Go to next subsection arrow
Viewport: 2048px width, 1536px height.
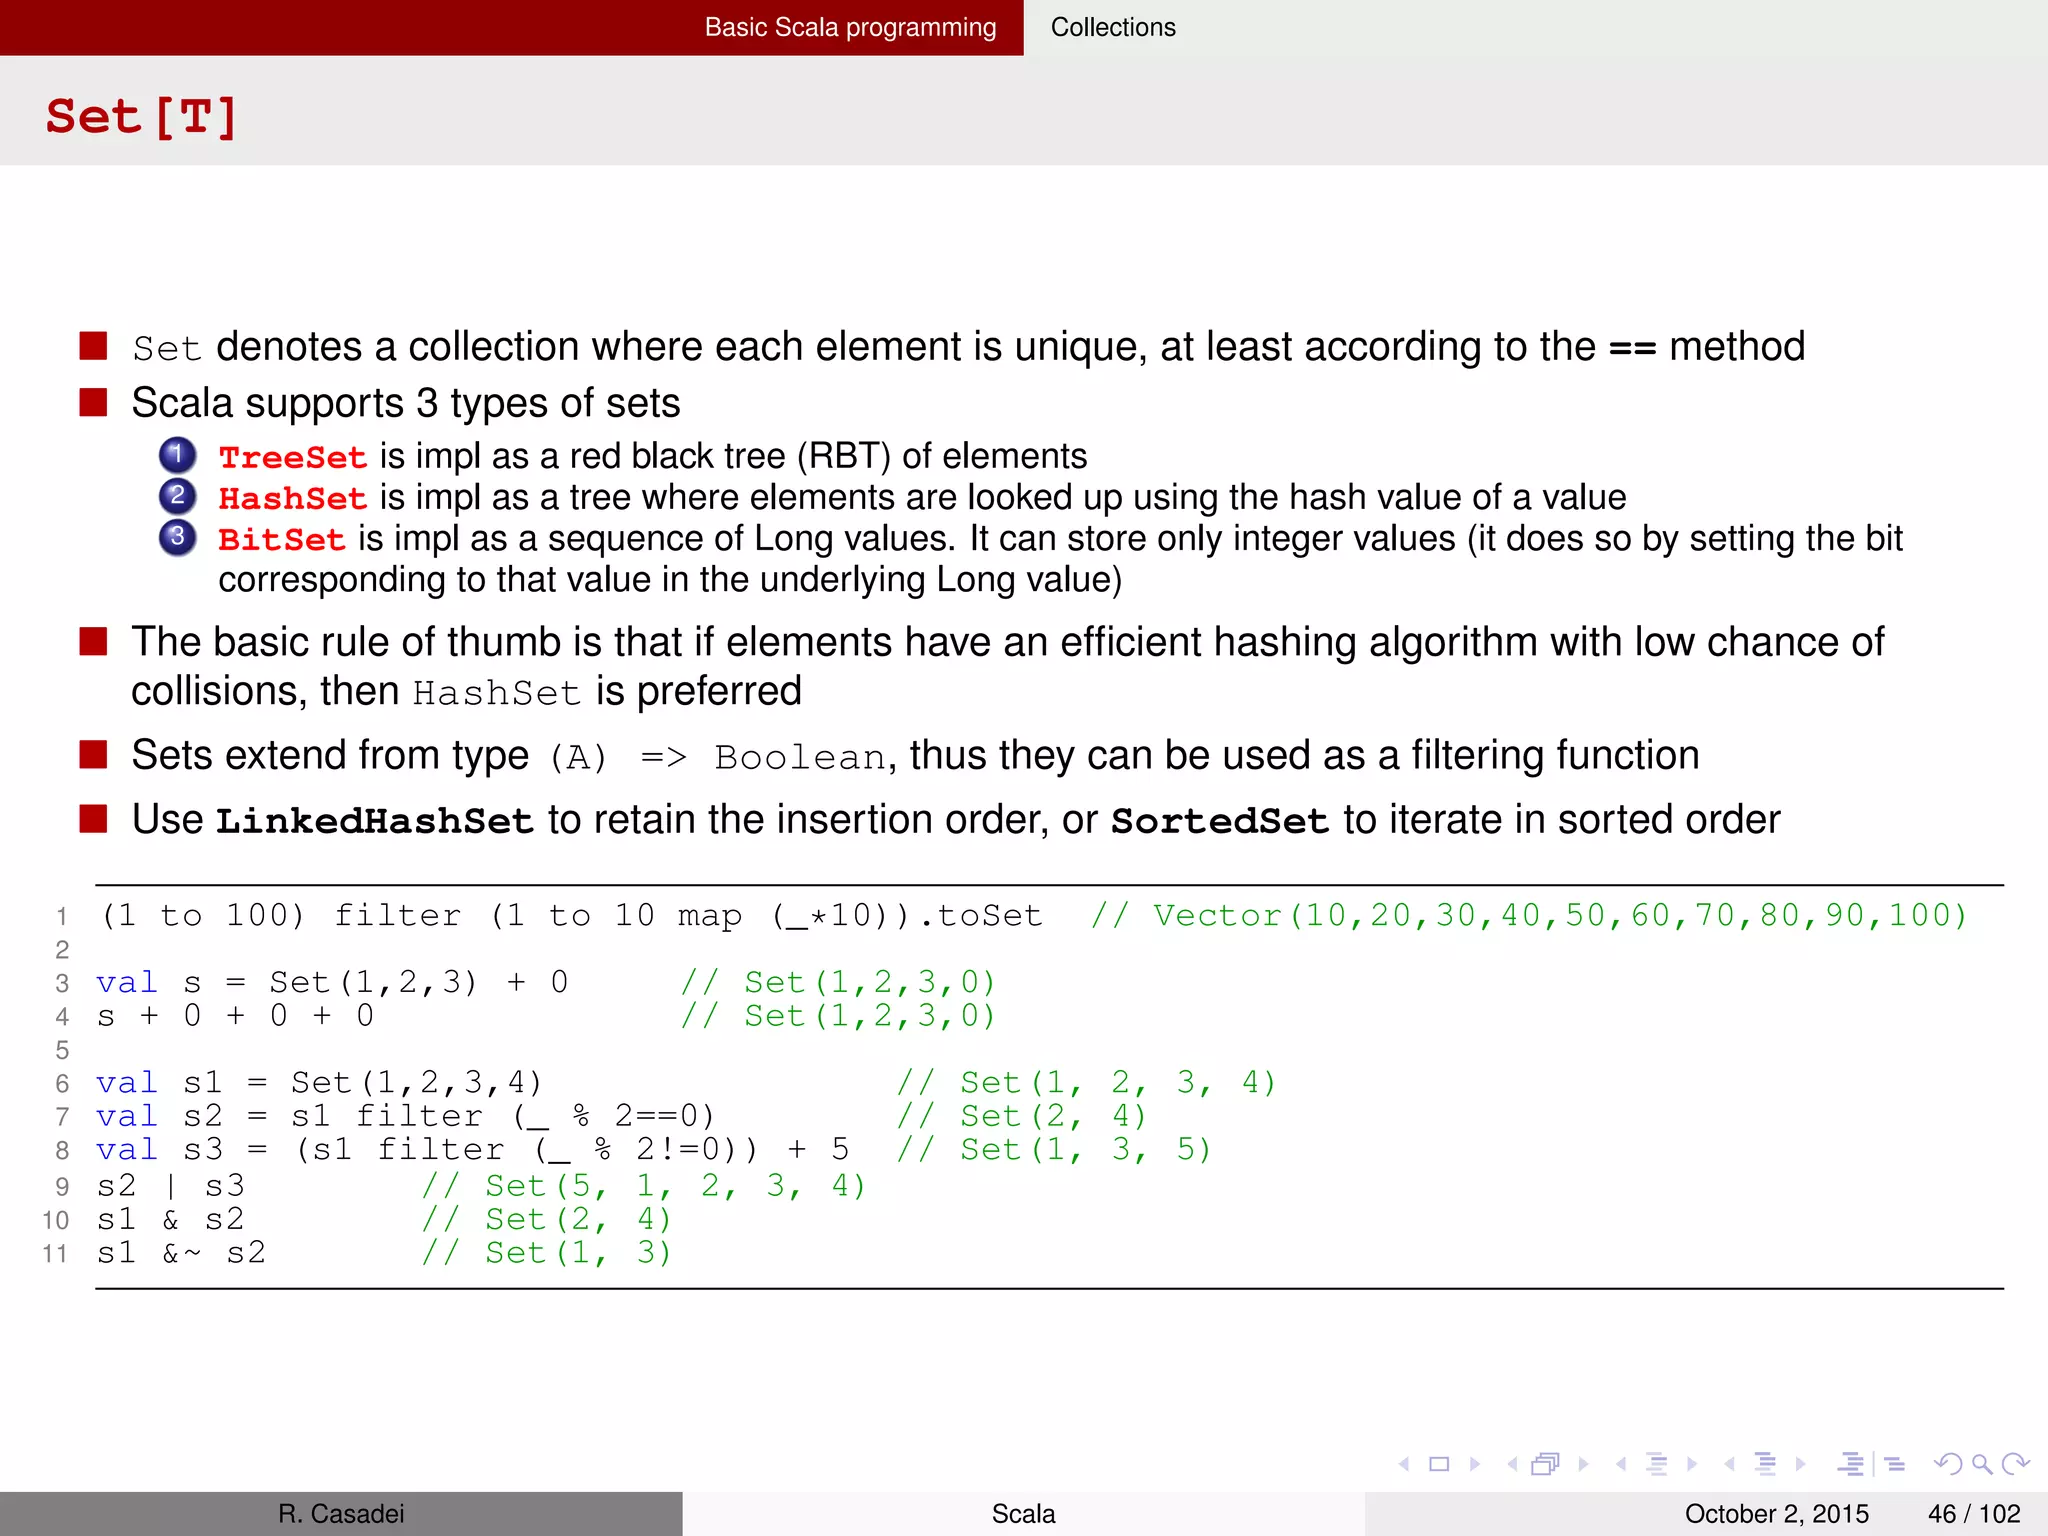[1692, 1464]
